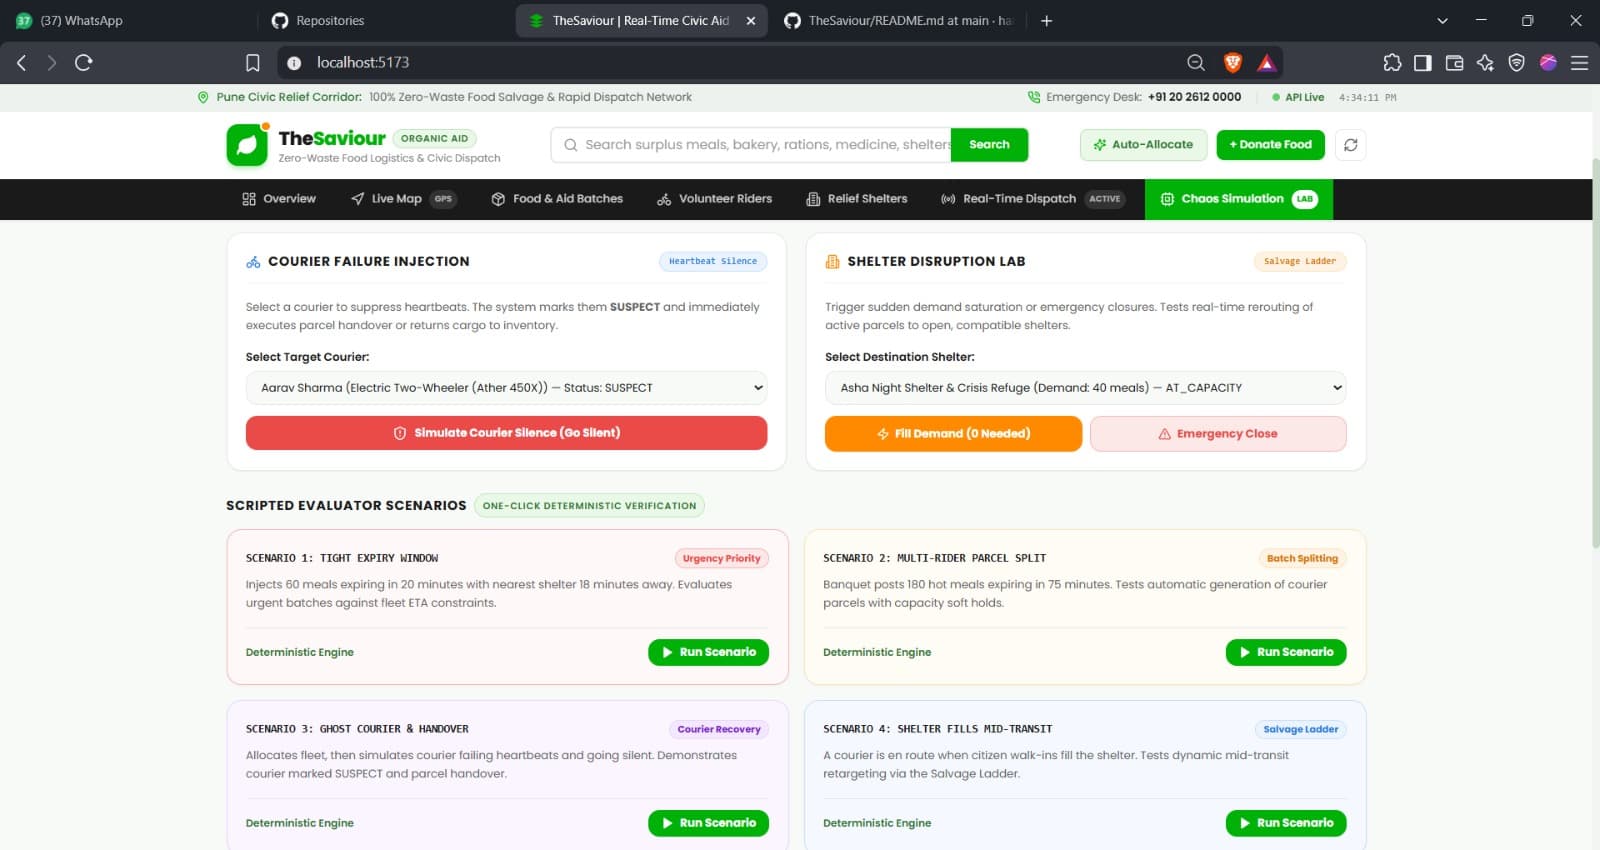Image resolution: width=1600 pixels, height=850 pixels.
Task: Run Scenario 1 Tight Expiry Window
Action: tap(708, 652)
